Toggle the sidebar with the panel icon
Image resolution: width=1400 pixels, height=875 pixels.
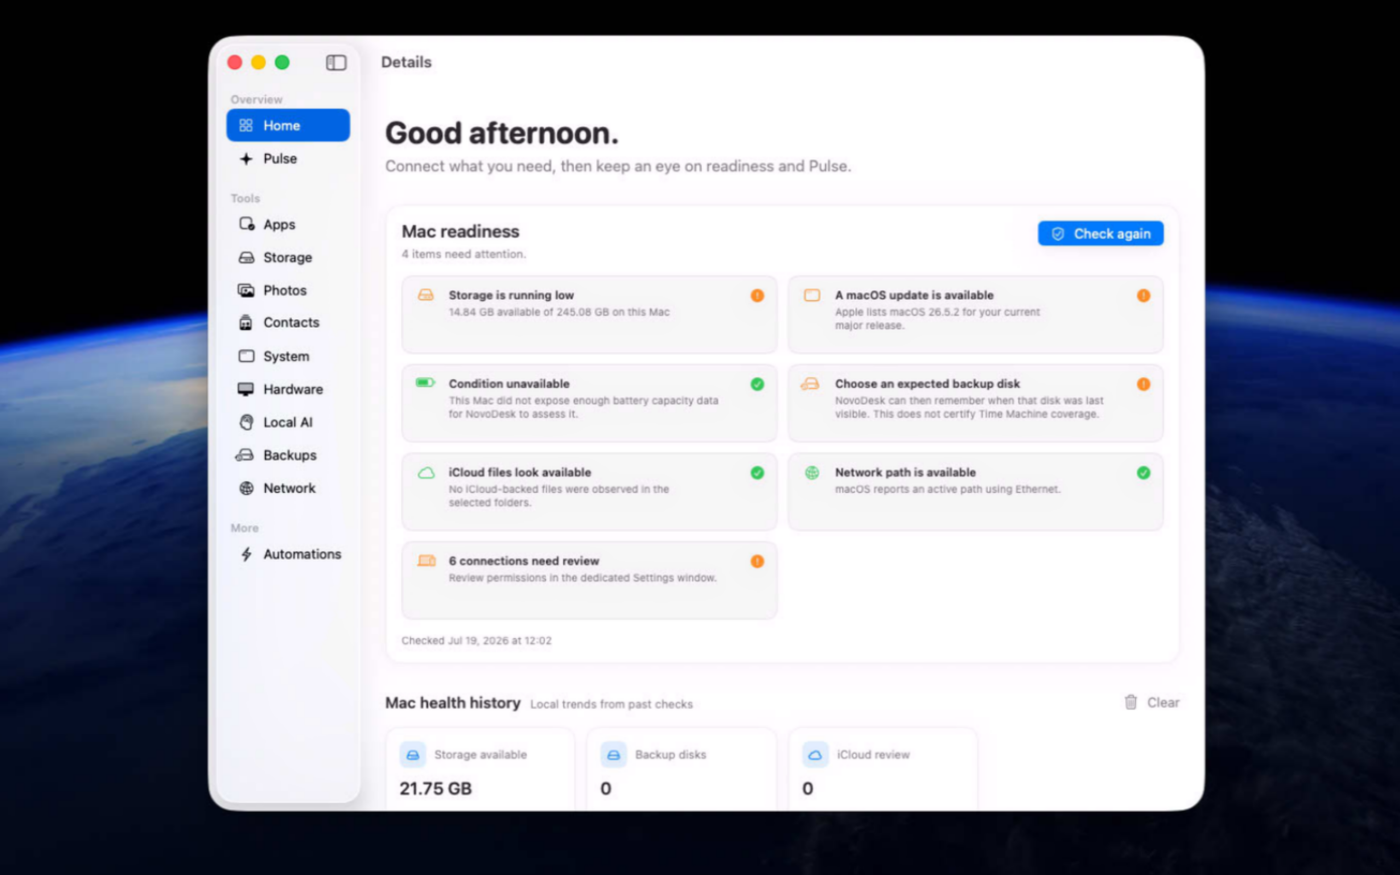coord(336,62)
